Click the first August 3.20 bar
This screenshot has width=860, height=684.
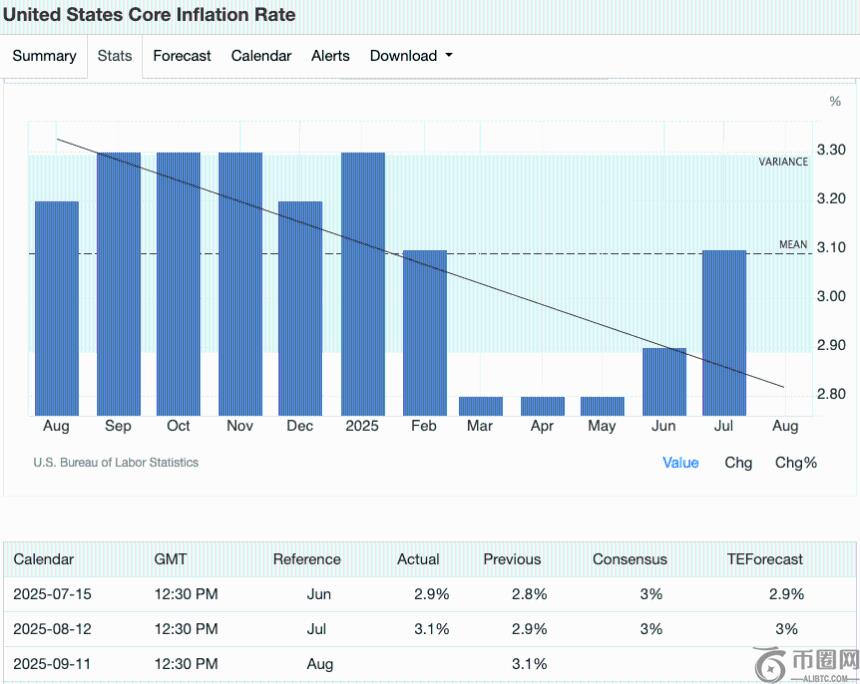click(x=57, y=308)
